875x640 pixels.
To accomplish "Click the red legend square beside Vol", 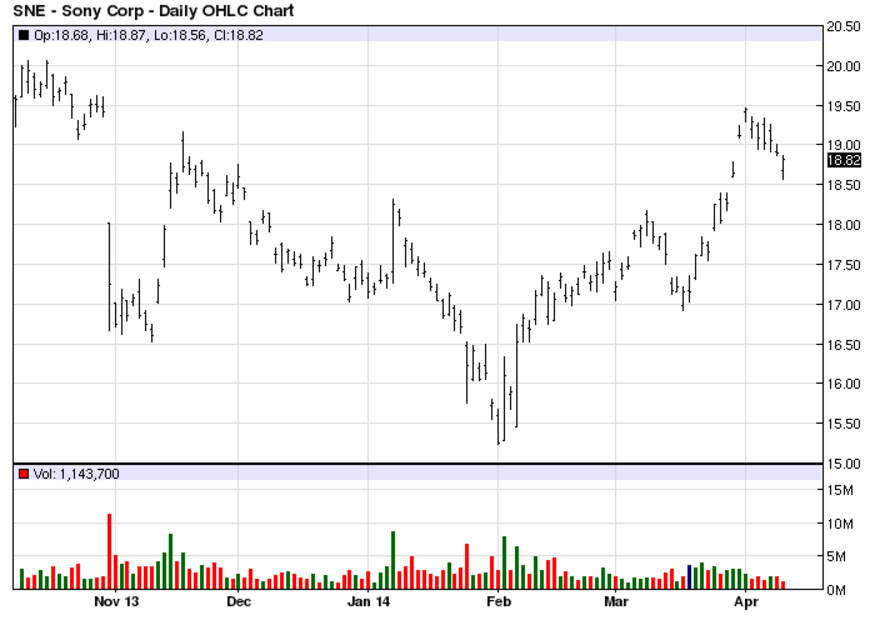I will click(x=23, y=474).
